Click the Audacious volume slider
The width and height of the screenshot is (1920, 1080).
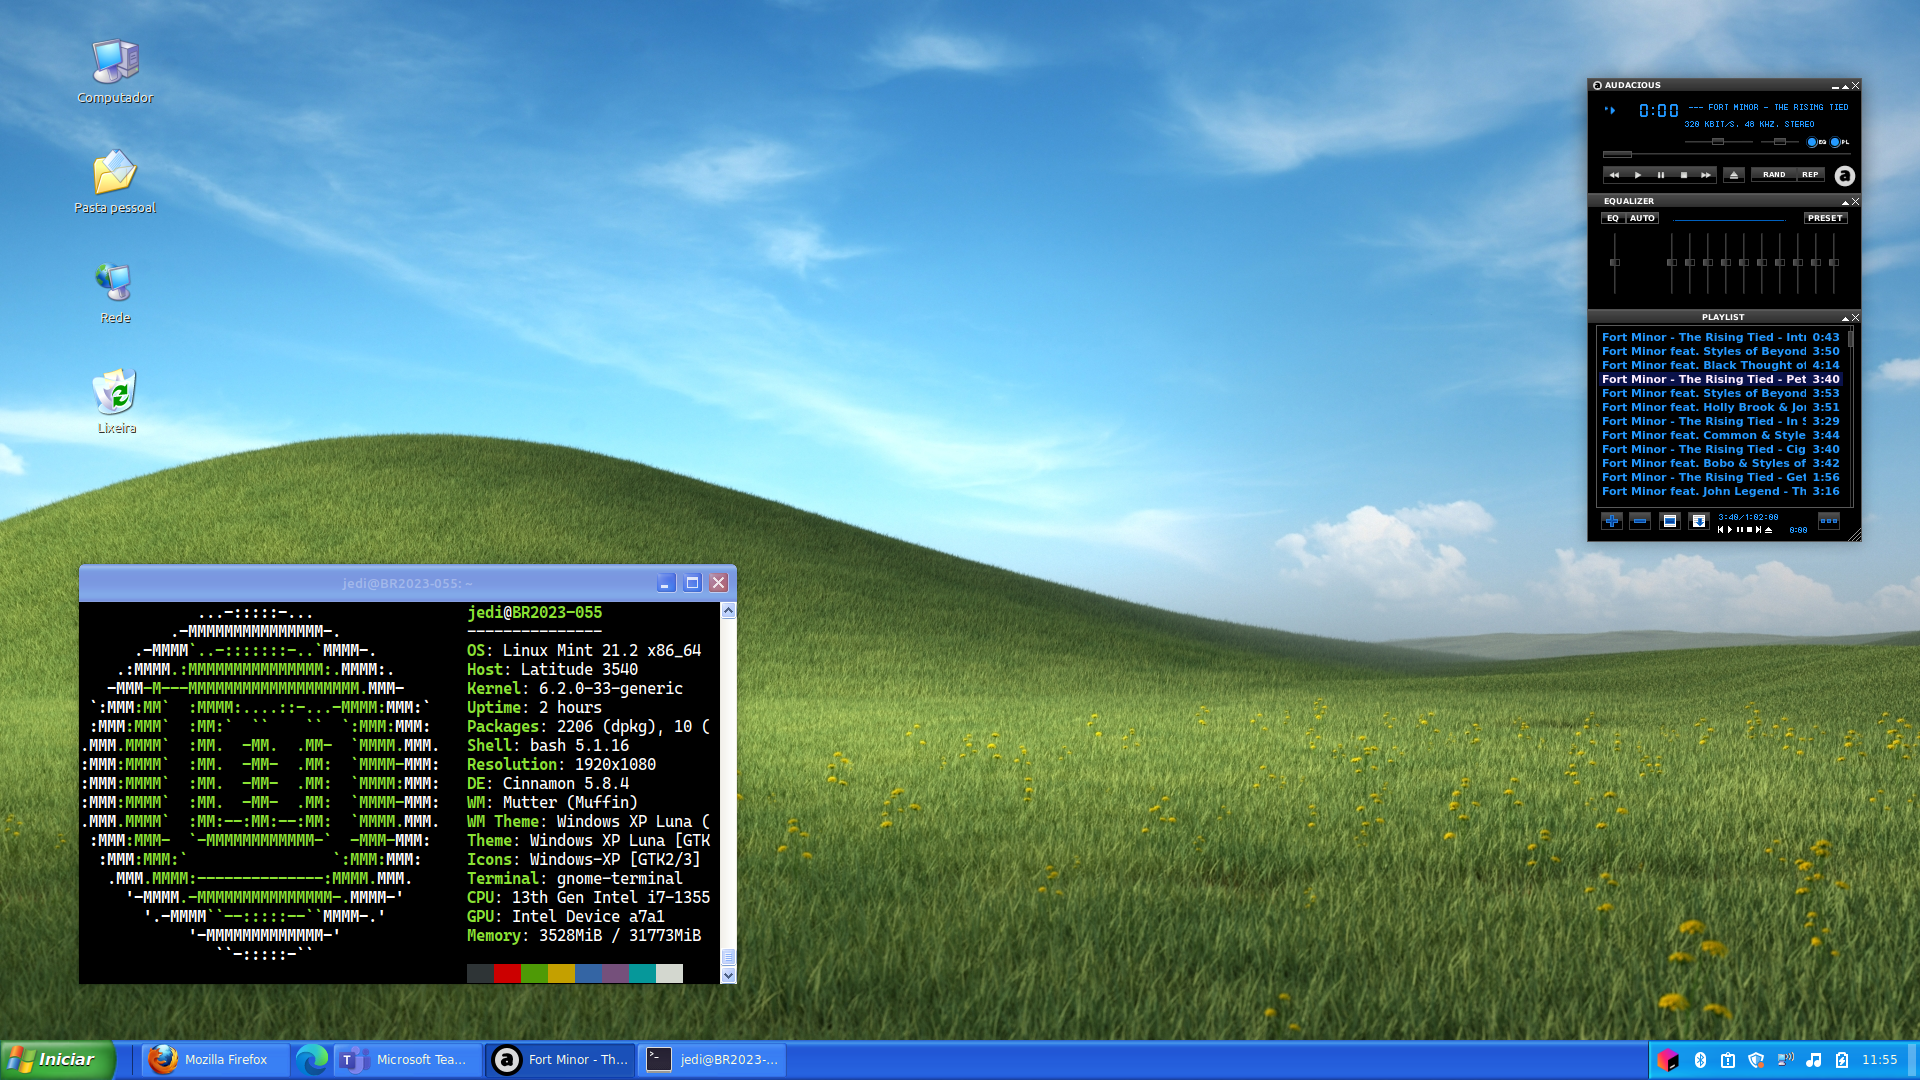[1718, 142]
